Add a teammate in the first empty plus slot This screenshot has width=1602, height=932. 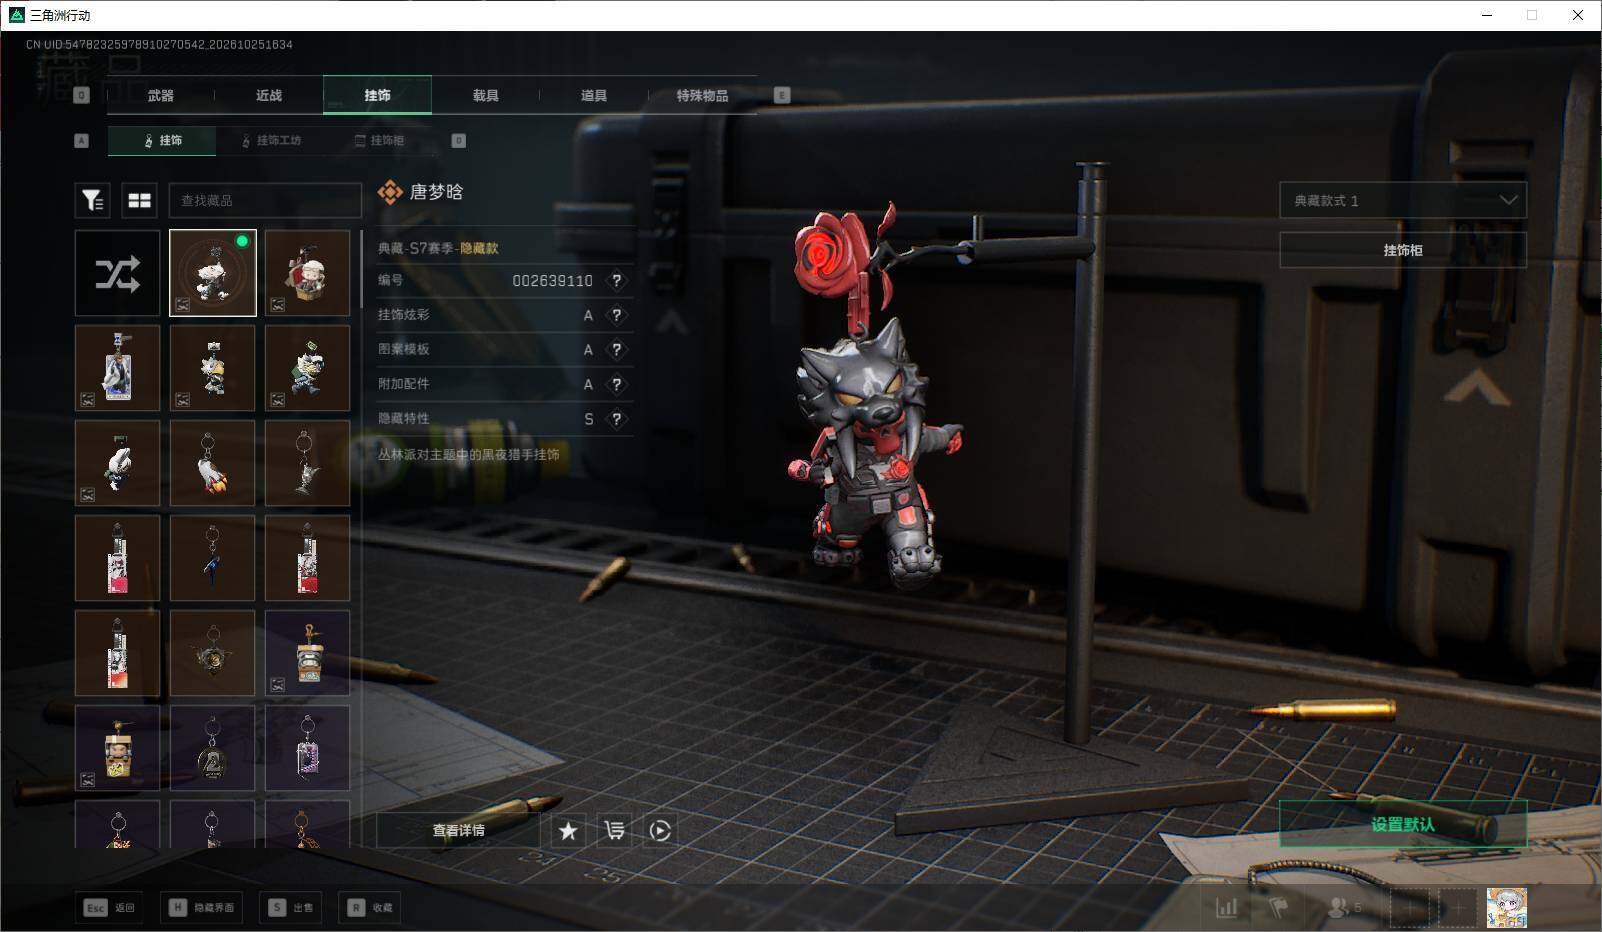pyautogui.click(x=1409, y=908)
